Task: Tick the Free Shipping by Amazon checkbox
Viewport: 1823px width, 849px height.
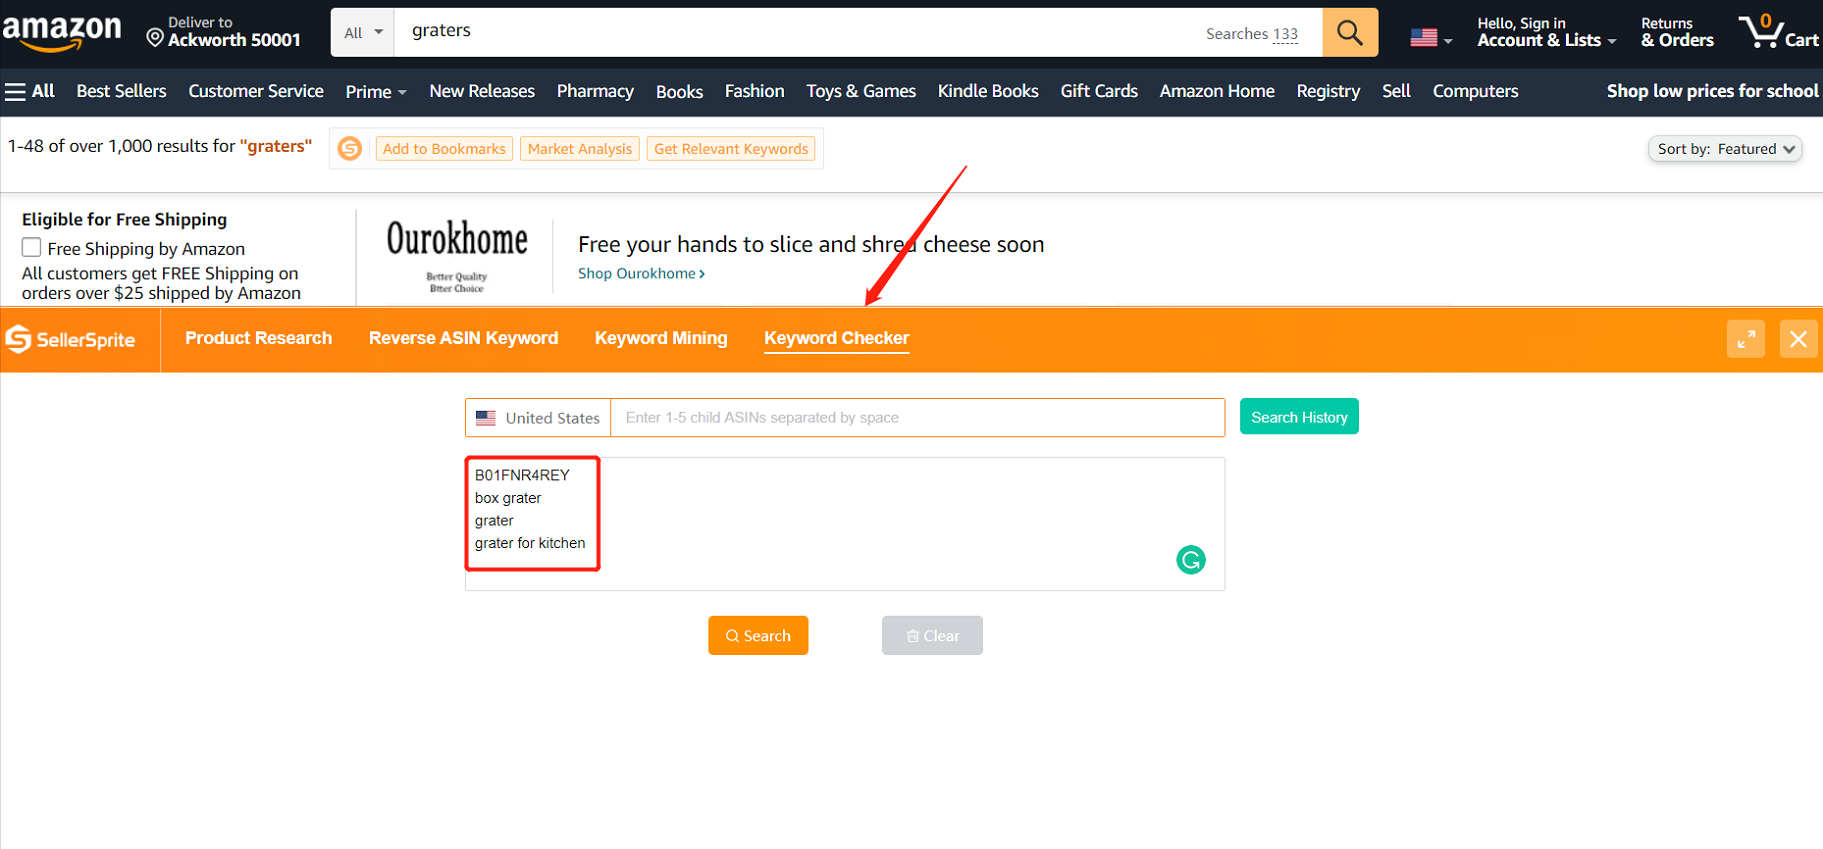Action: 32,247
